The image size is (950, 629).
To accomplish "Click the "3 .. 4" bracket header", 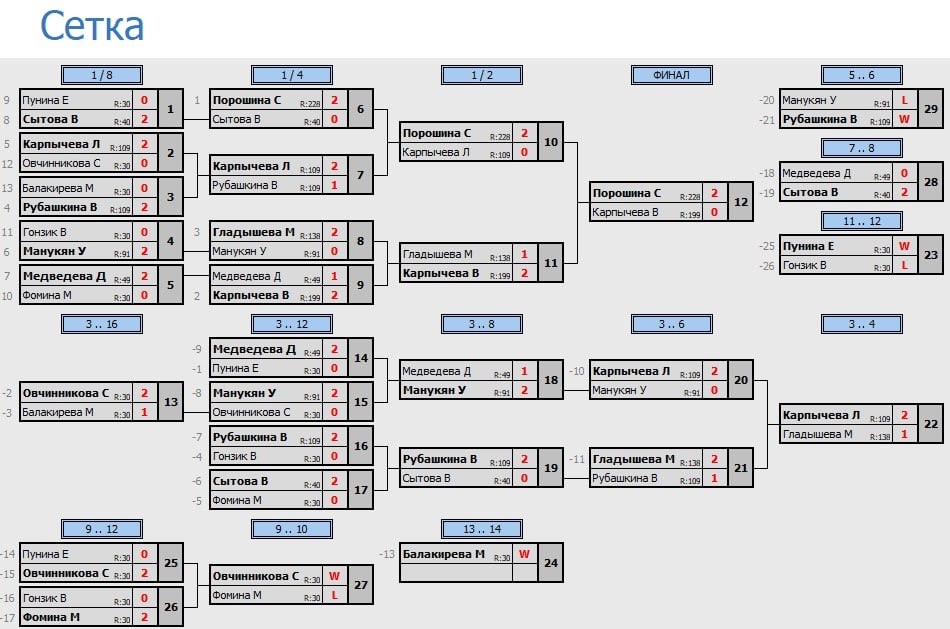I will [861, 323].
